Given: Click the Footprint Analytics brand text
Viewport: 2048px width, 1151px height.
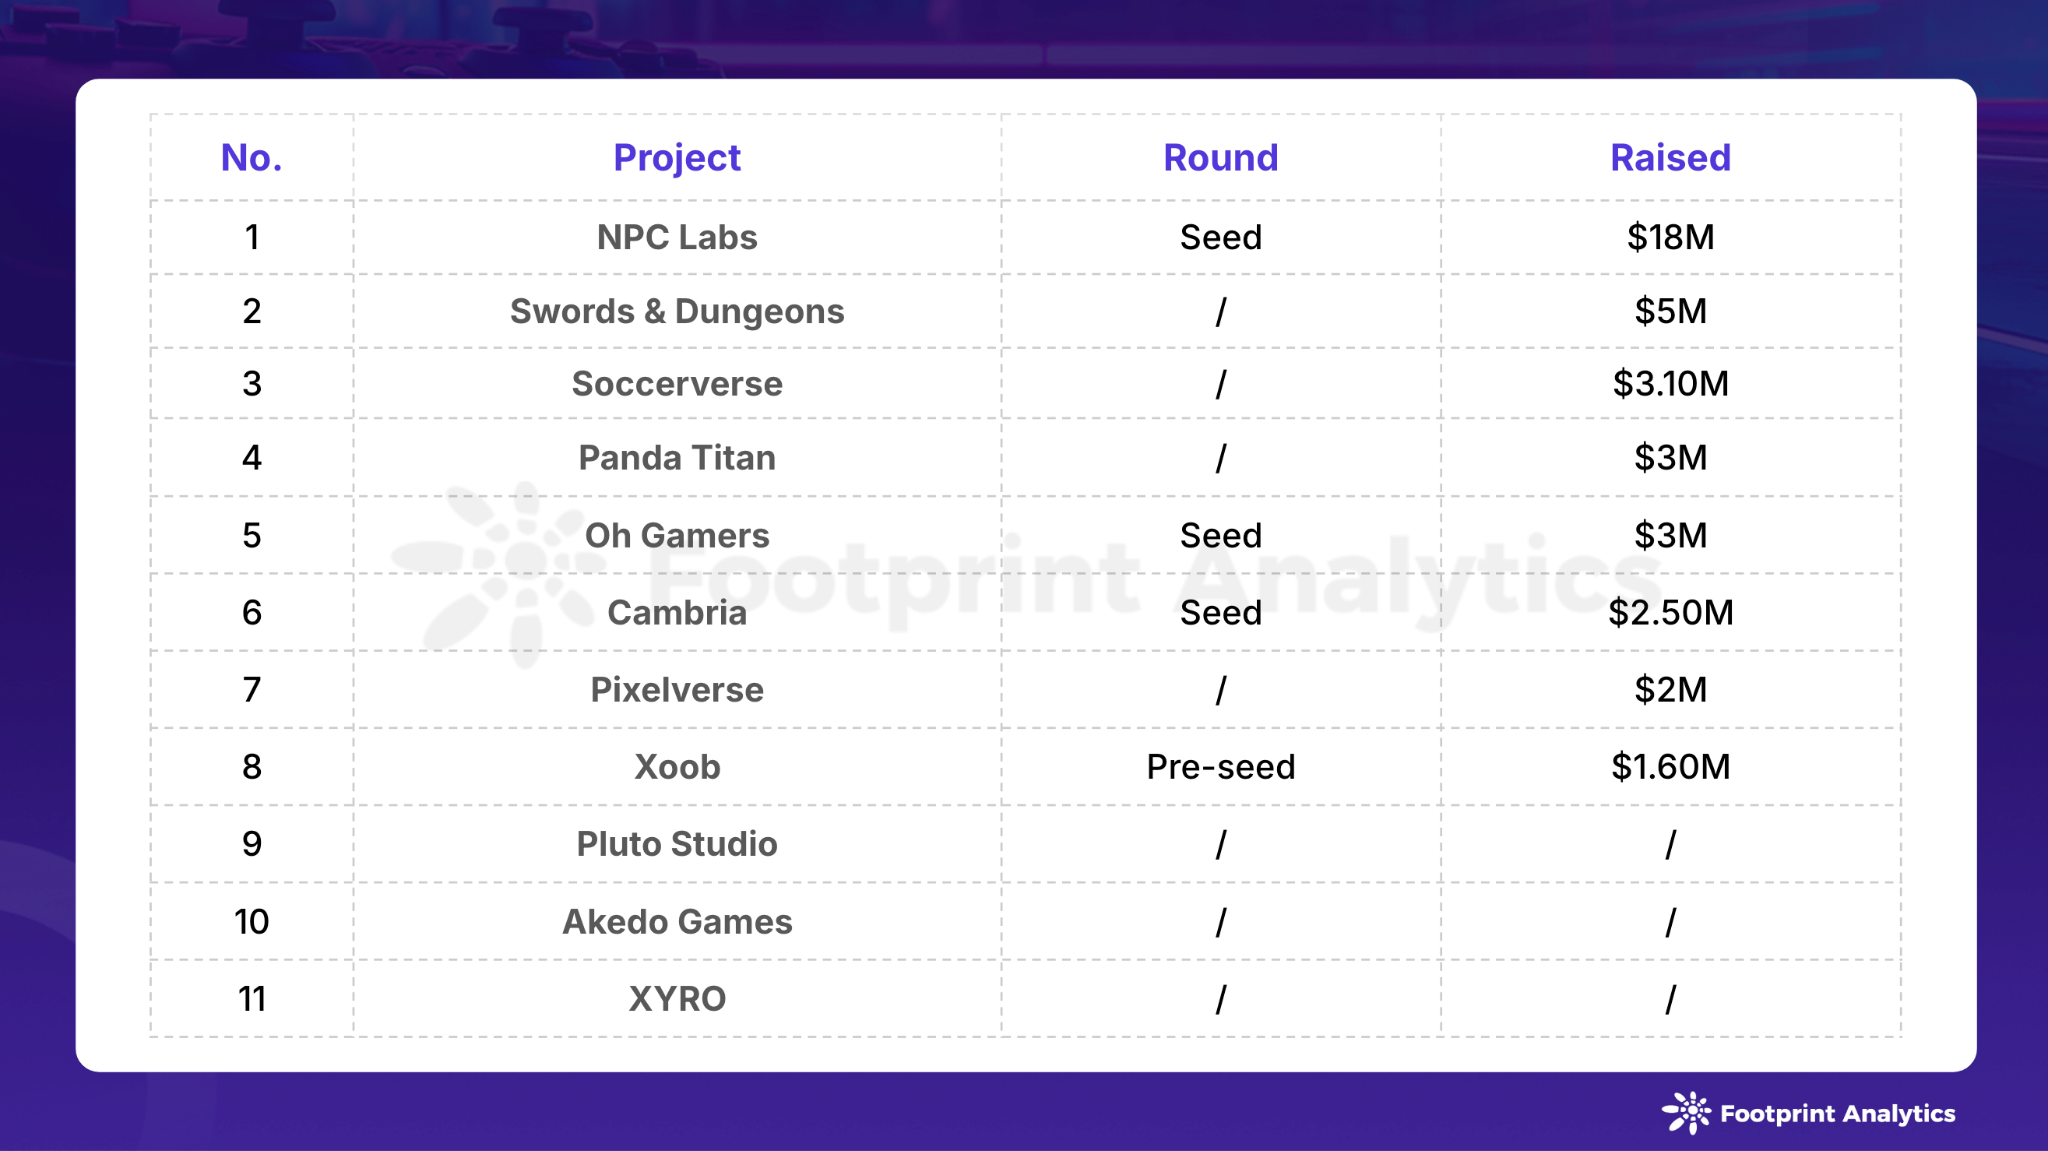Looking at the screenshot, I should coord(1837,1114).
